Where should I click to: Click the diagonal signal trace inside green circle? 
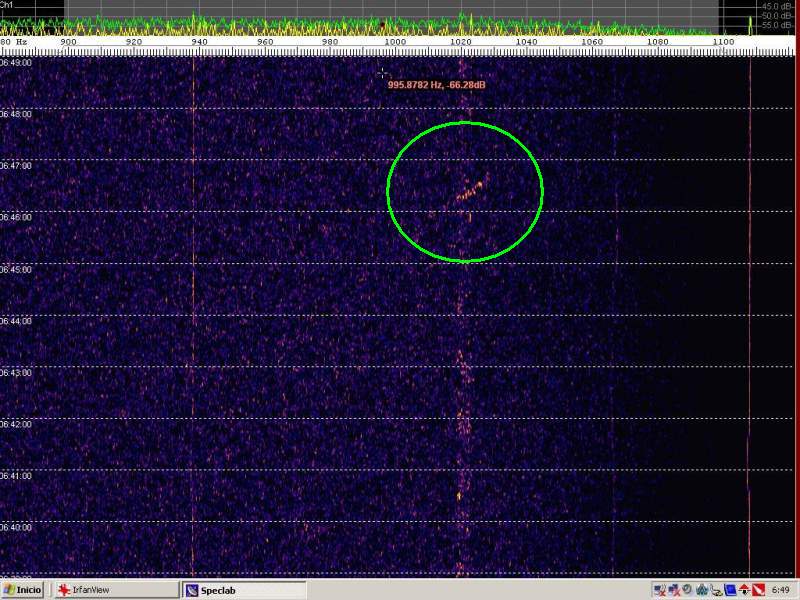[x=468, y=190]
